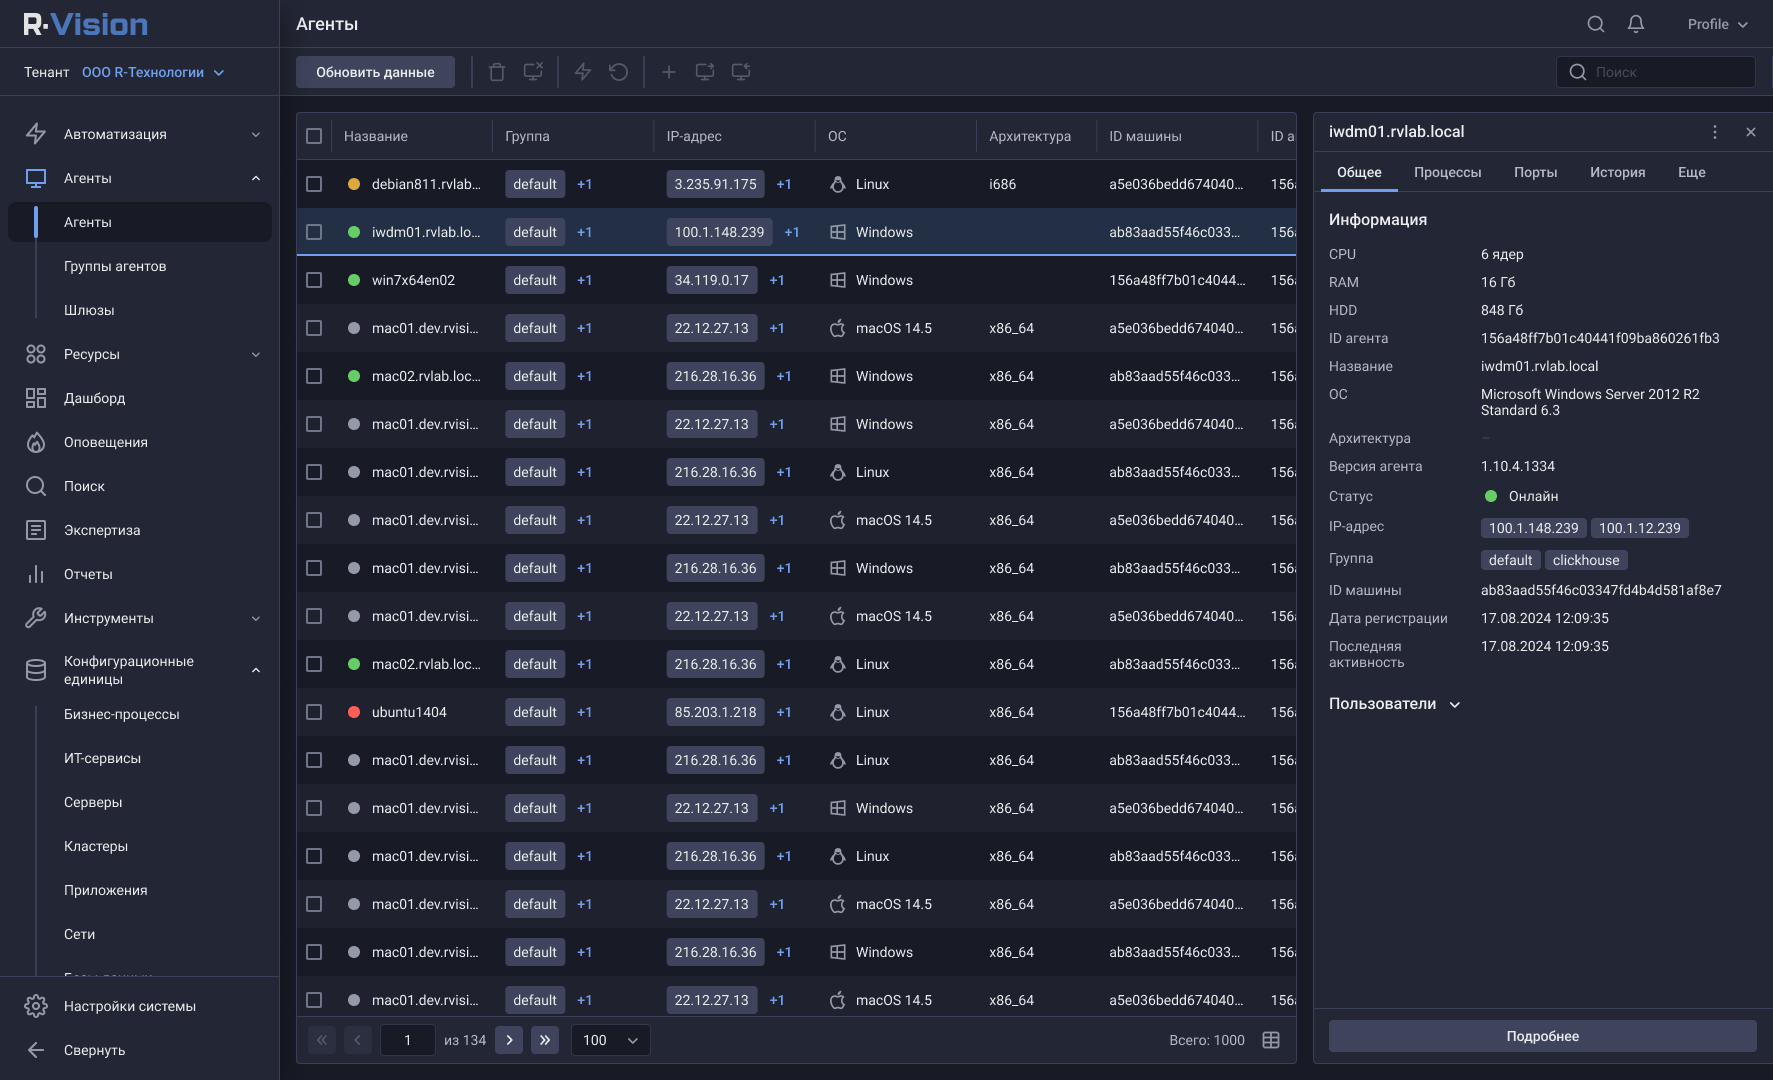Check the debian811.rvlab row checkbox

(x=314, y=184)
